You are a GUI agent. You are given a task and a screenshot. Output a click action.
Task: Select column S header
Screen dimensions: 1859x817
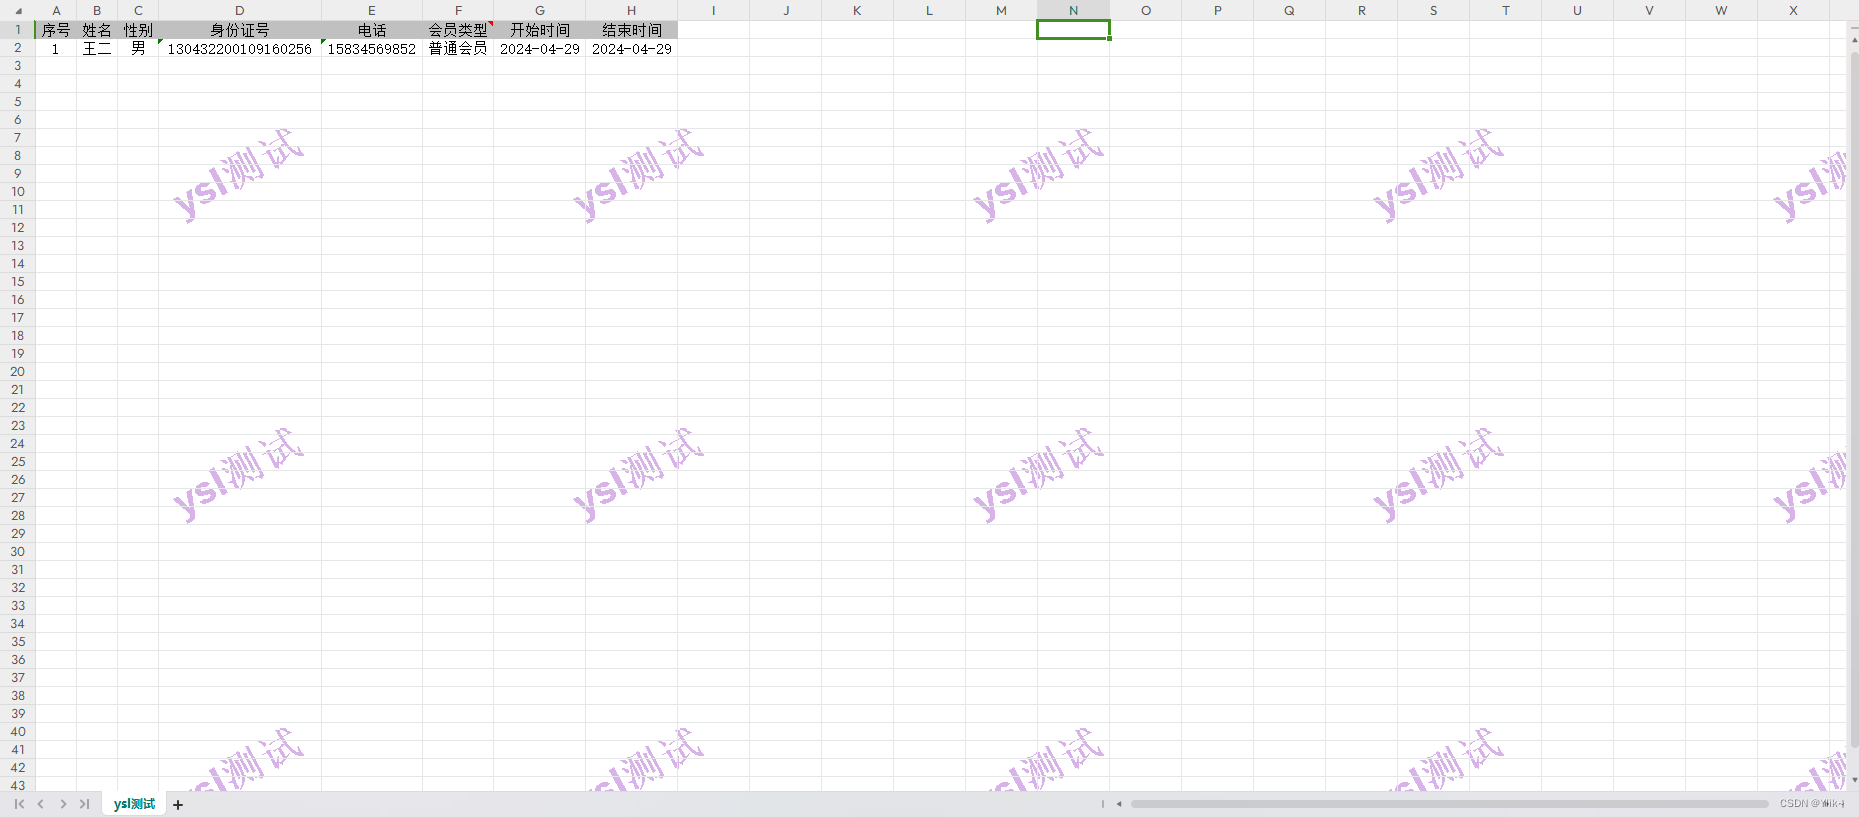[1434, 10]
